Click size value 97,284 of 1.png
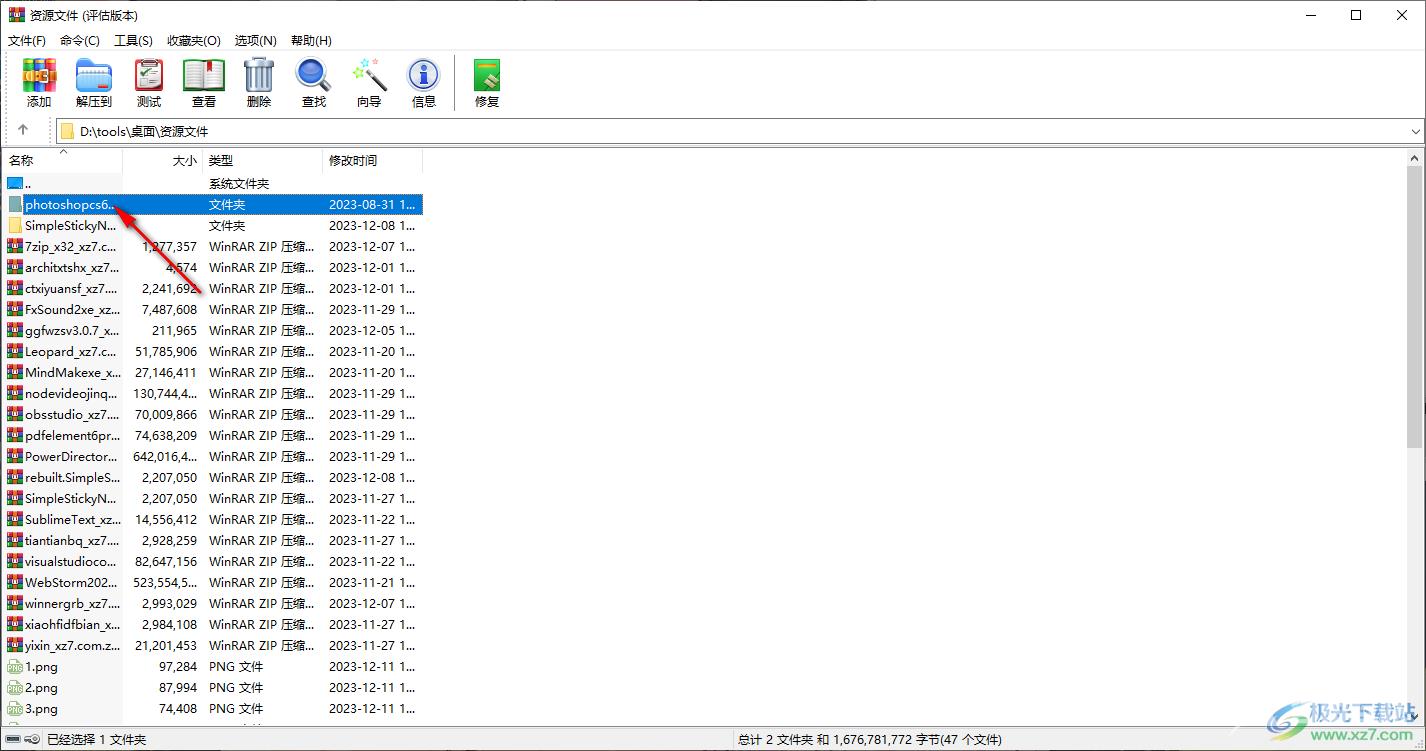 pyautogui.click(x=178, y=666)
